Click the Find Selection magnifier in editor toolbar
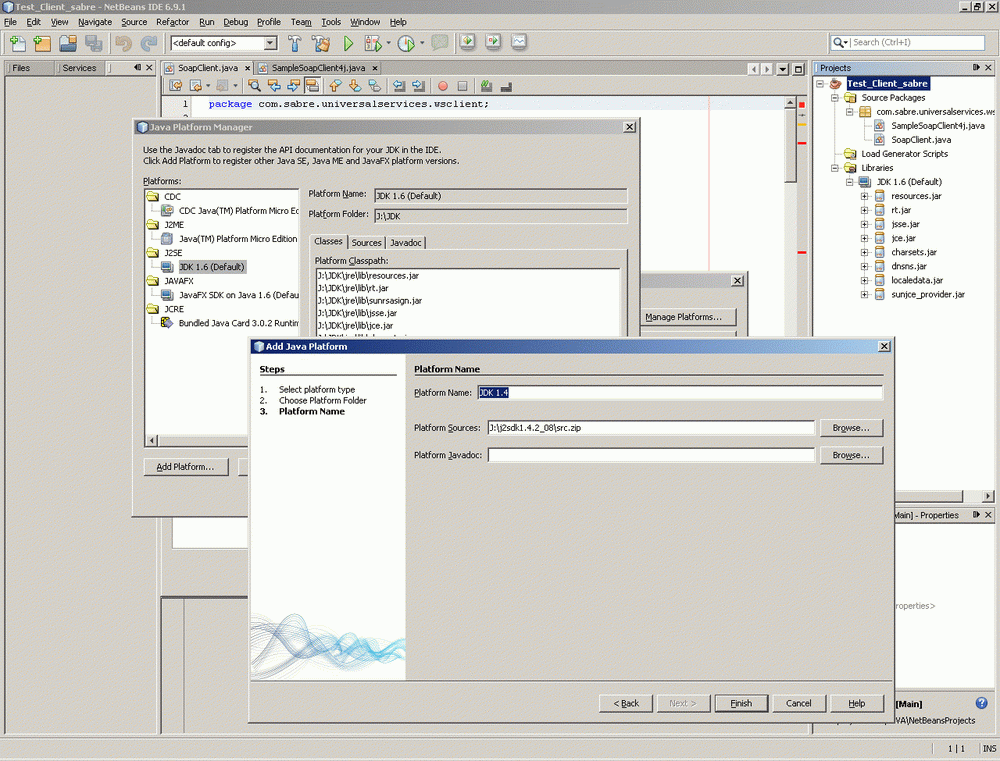 (254, 85)
